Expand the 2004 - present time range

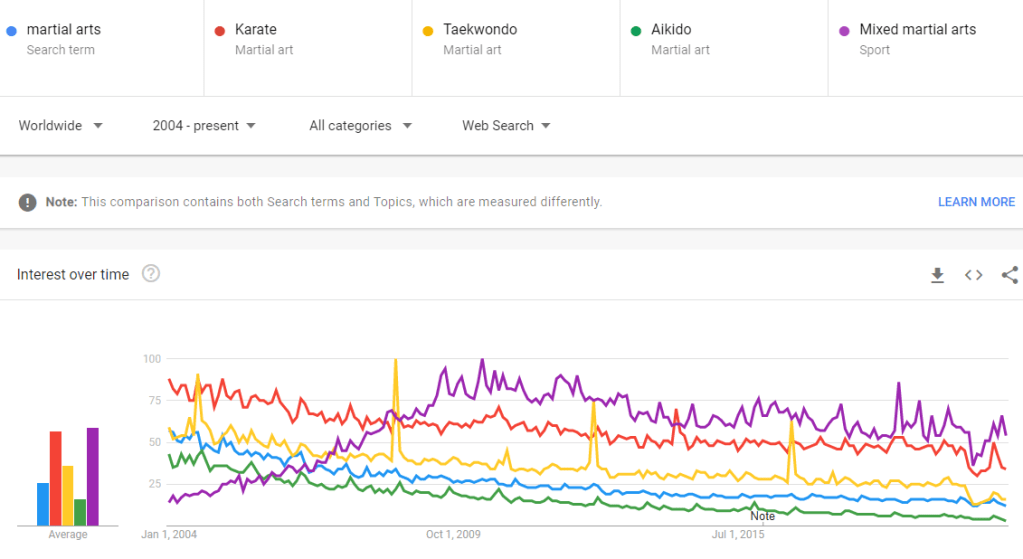coord(204,126)
